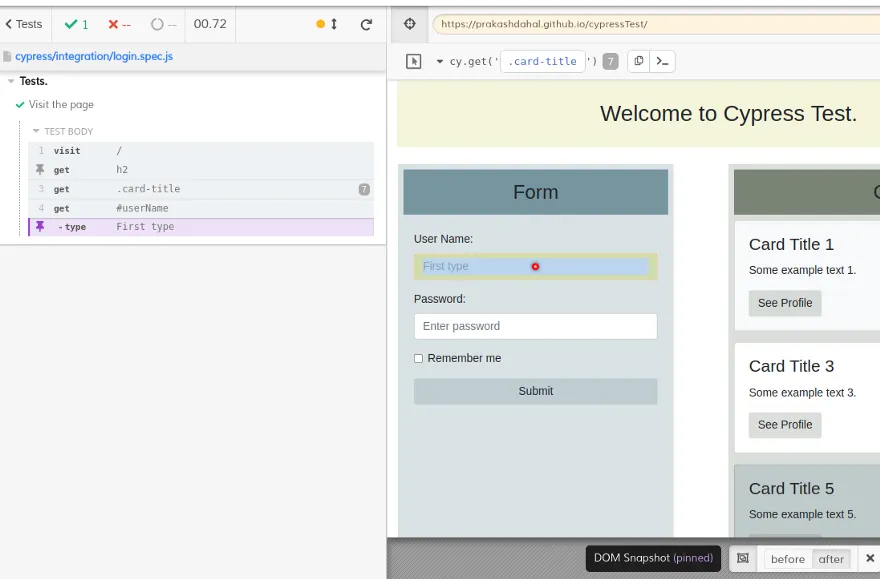The height and width of the screenshot is (579, 880).
Task: Collapse the Tests. suite
Action: tap(11, 81)
